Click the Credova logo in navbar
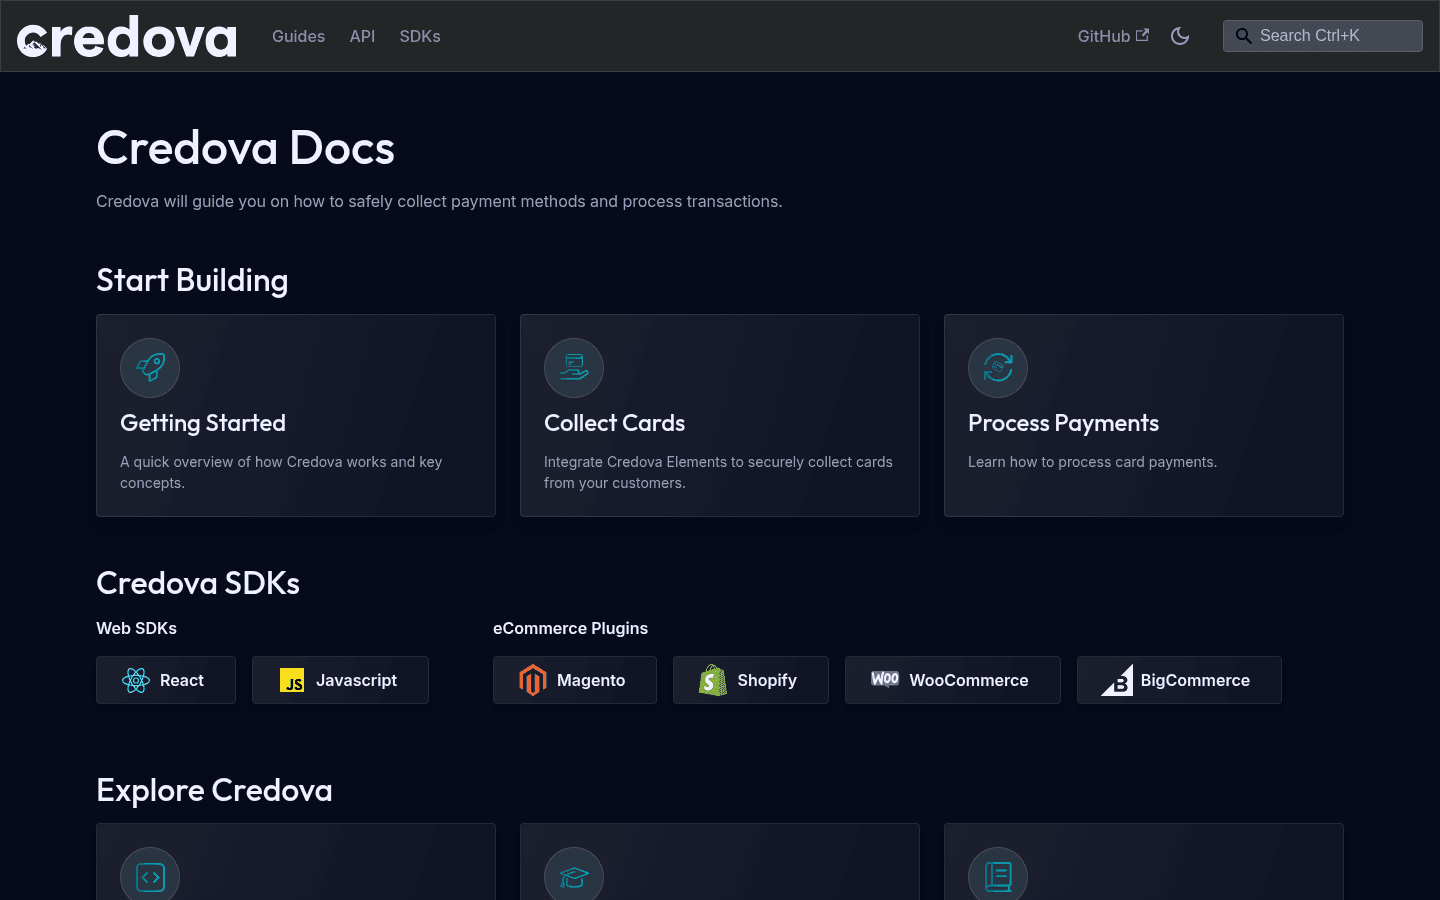Screen dimensions: 1440x900 coord(127,37)
